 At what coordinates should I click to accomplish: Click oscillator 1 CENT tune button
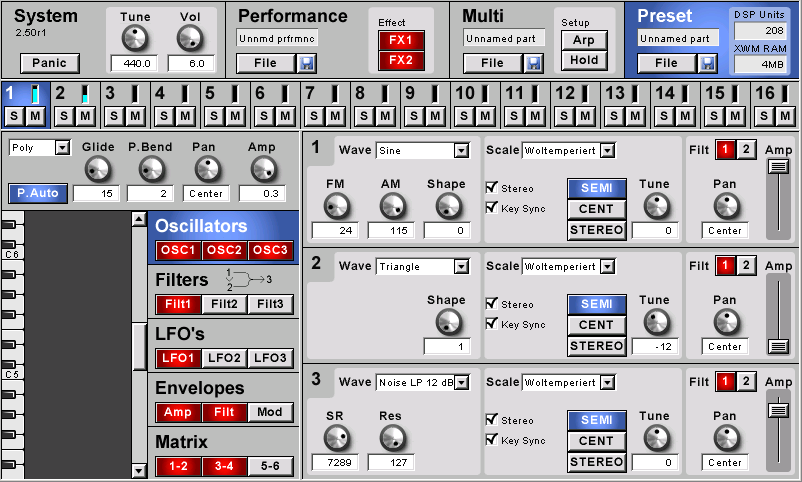click(x=596, y=209)
